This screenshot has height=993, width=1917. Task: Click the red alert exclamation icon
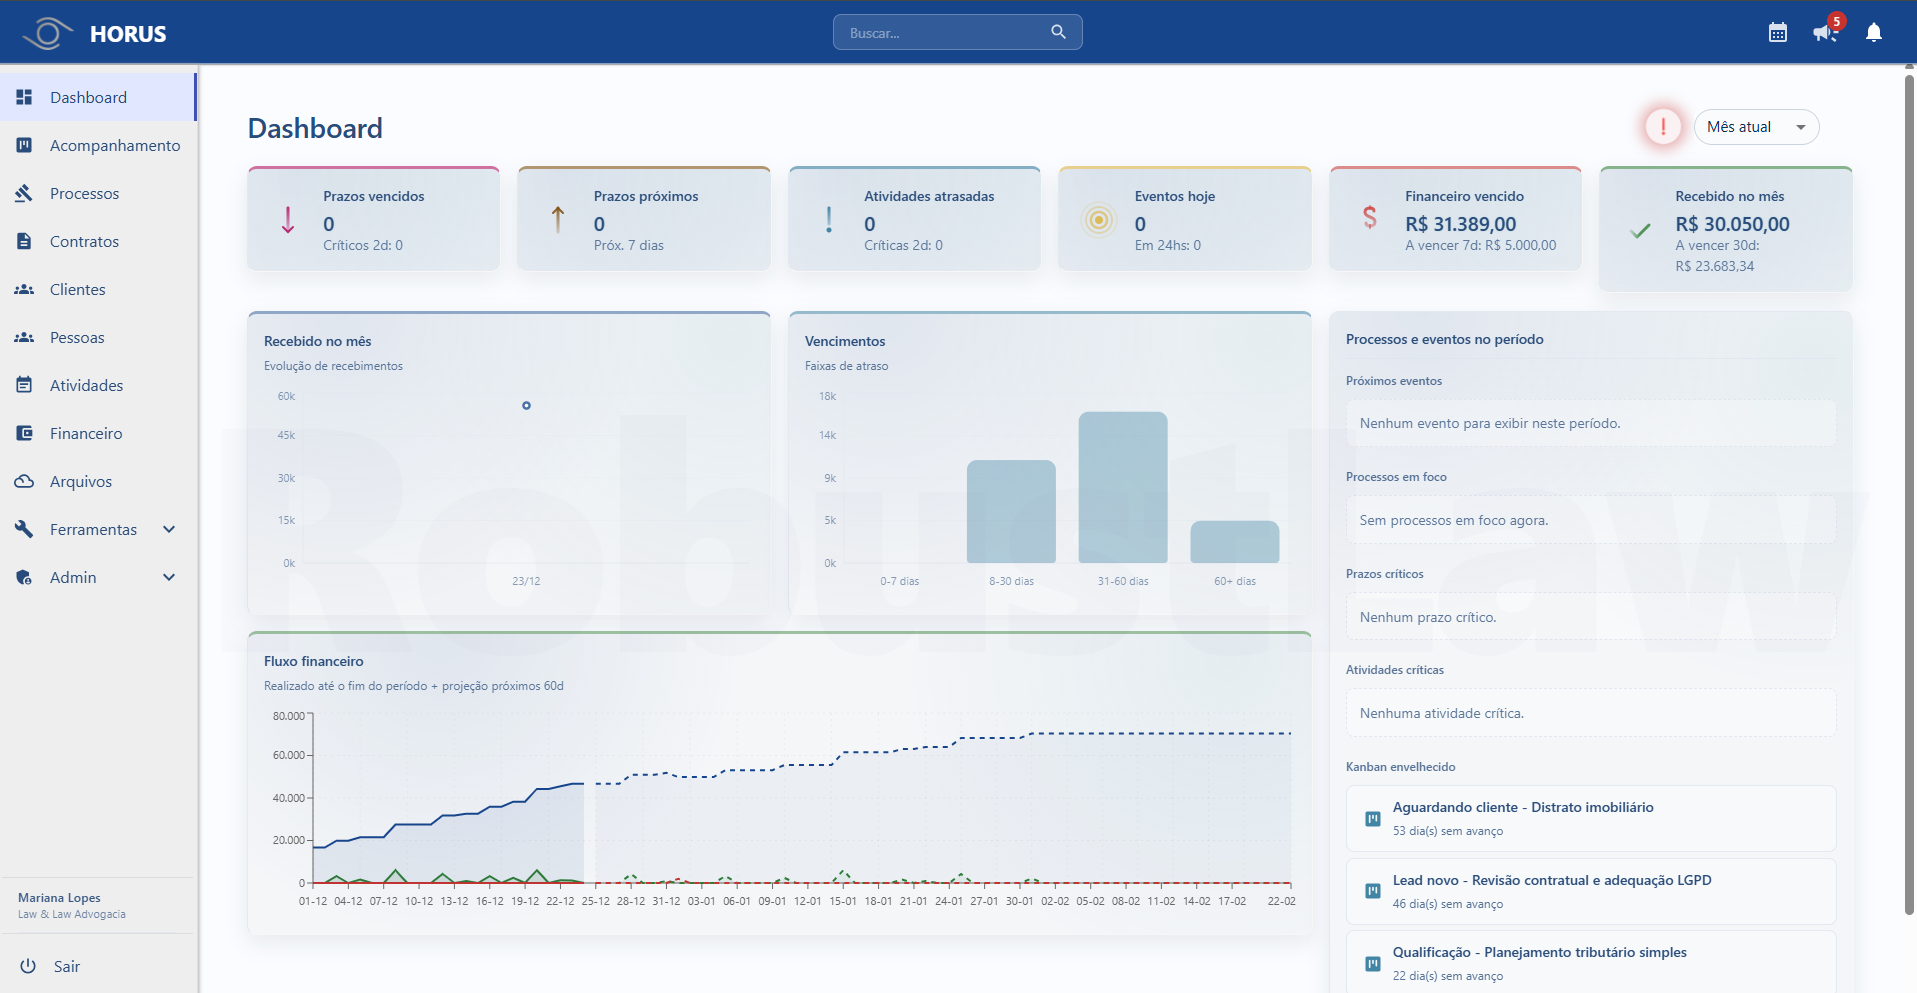tap(1663, 127)
